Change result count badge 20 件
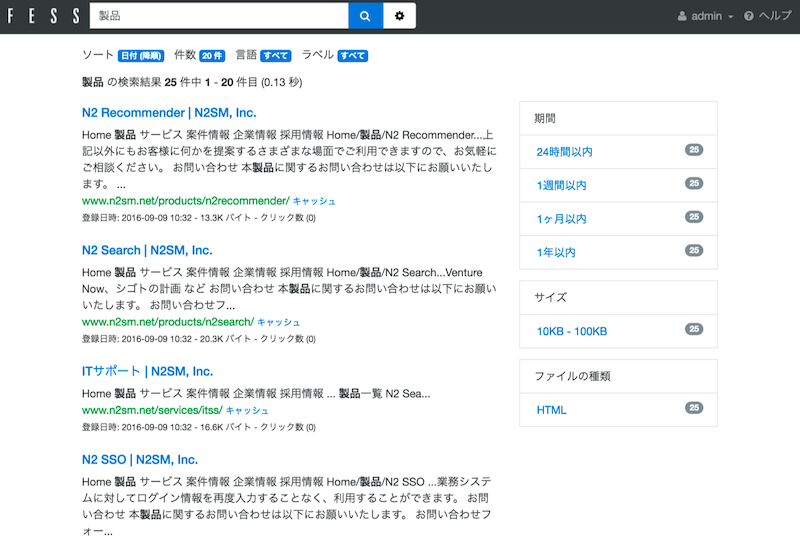Screen dimensions: 800x539 point(212,56)
